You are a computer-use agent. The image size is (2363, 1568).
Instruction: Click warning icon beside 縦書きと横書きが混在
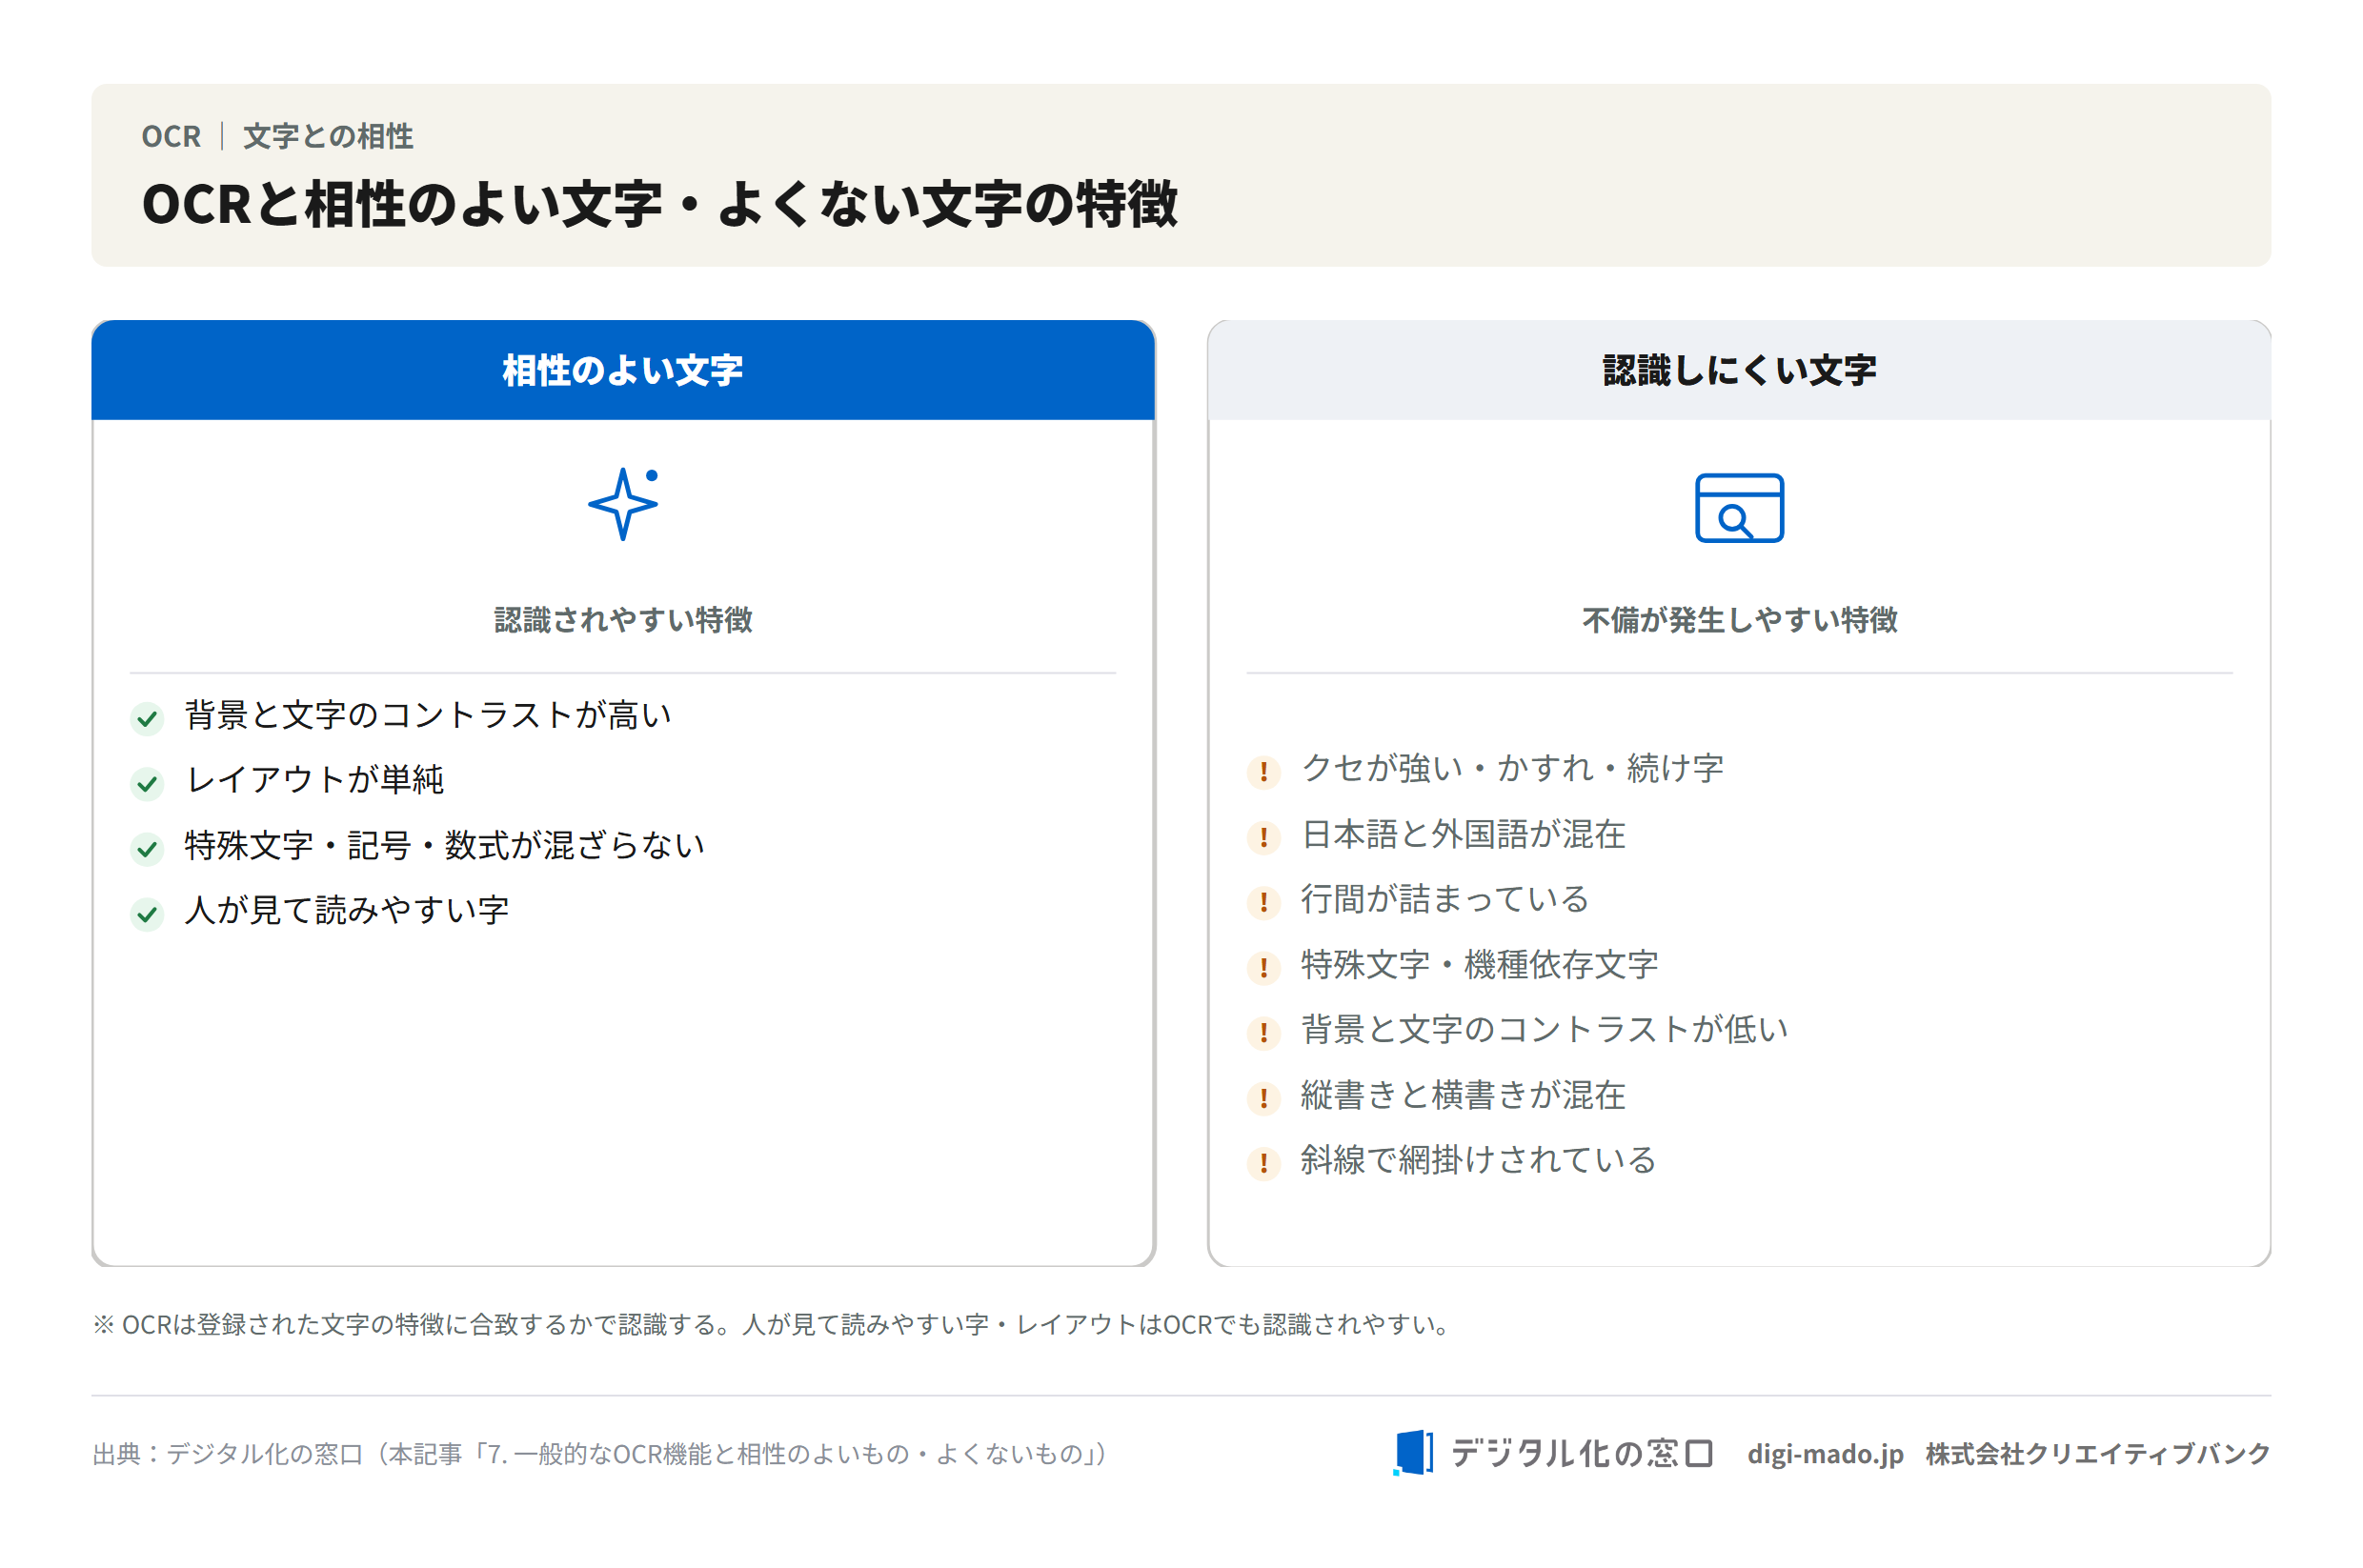[1263, 1098]
